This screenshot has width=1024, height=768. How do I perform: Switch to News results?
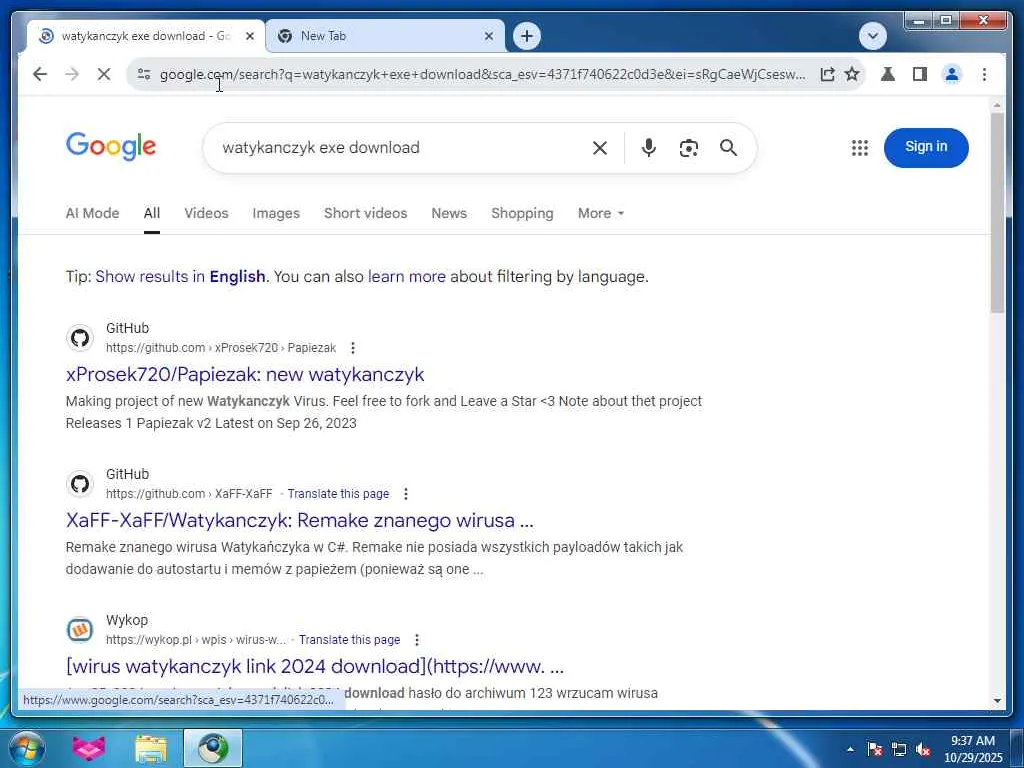[x=449, y=214]
